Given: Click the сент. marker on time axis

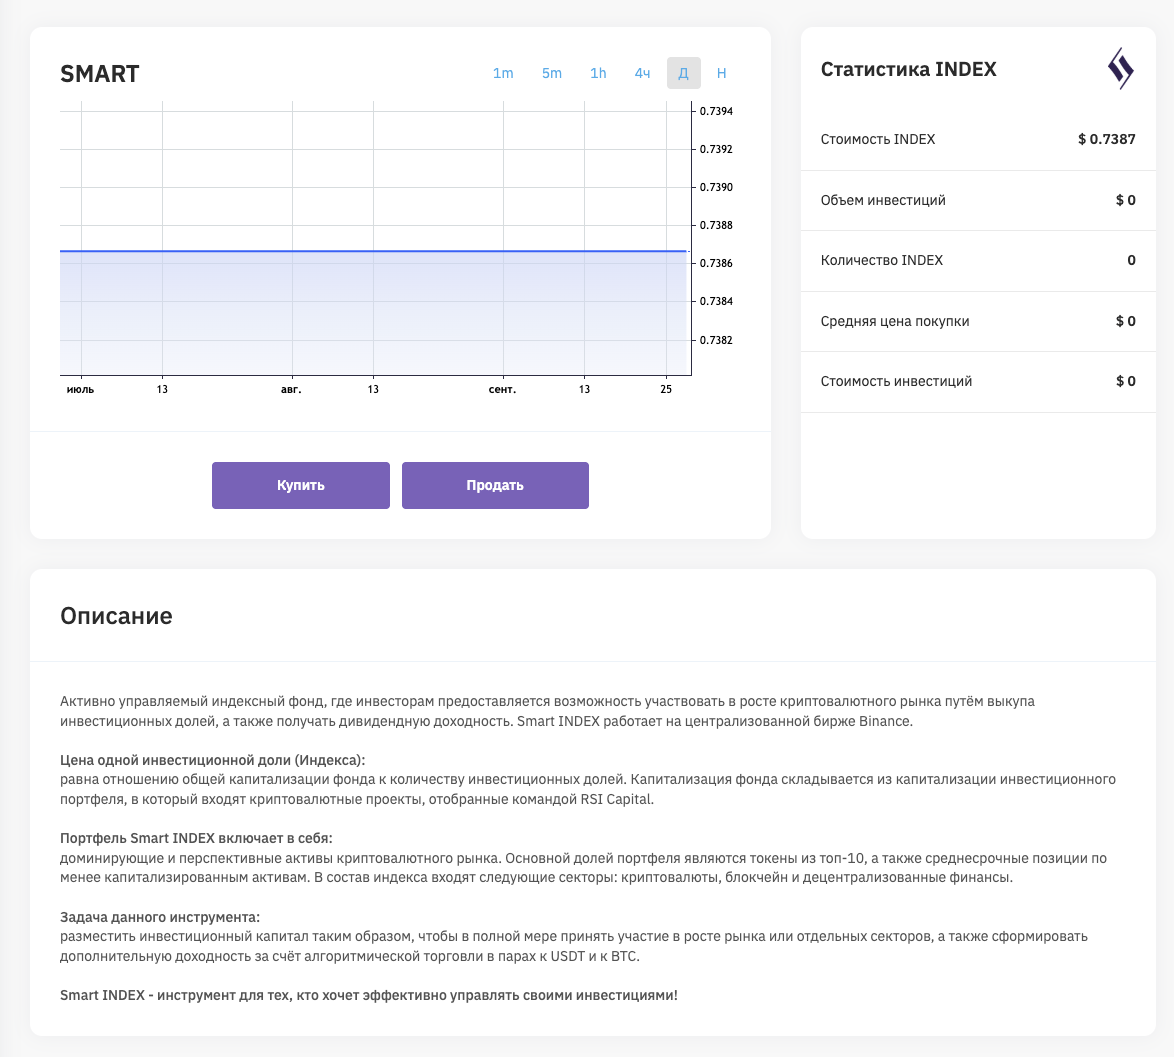Looking at the screenshot, I should pyautogui.click(x=502, y=389).
